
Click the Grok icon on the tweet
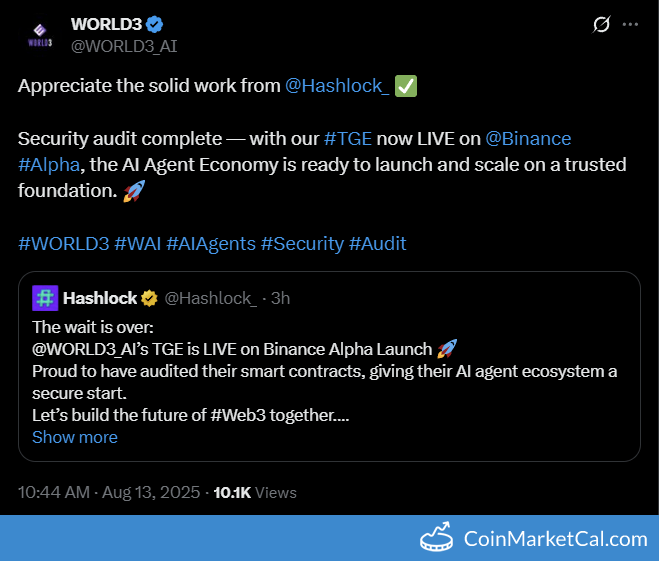[601, 24]
